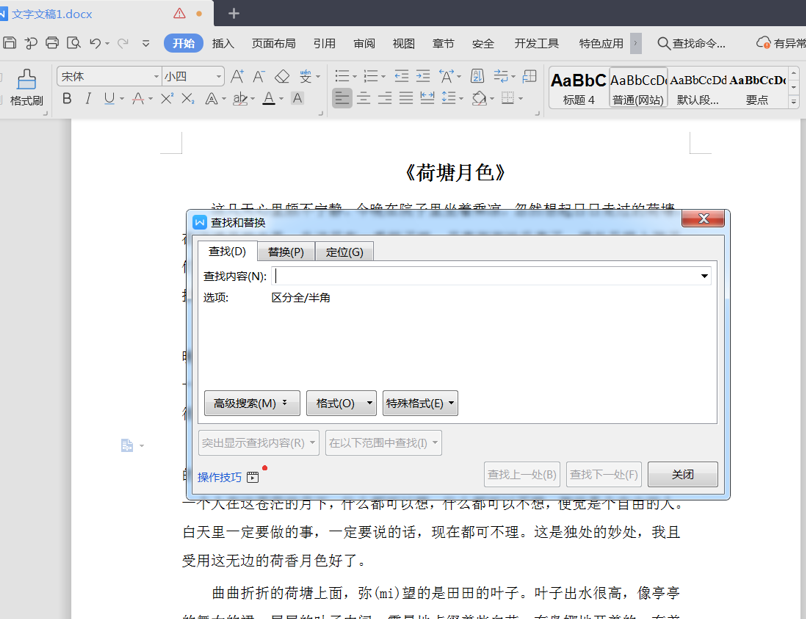Click the numbered list icon

[x=371, y=77]
